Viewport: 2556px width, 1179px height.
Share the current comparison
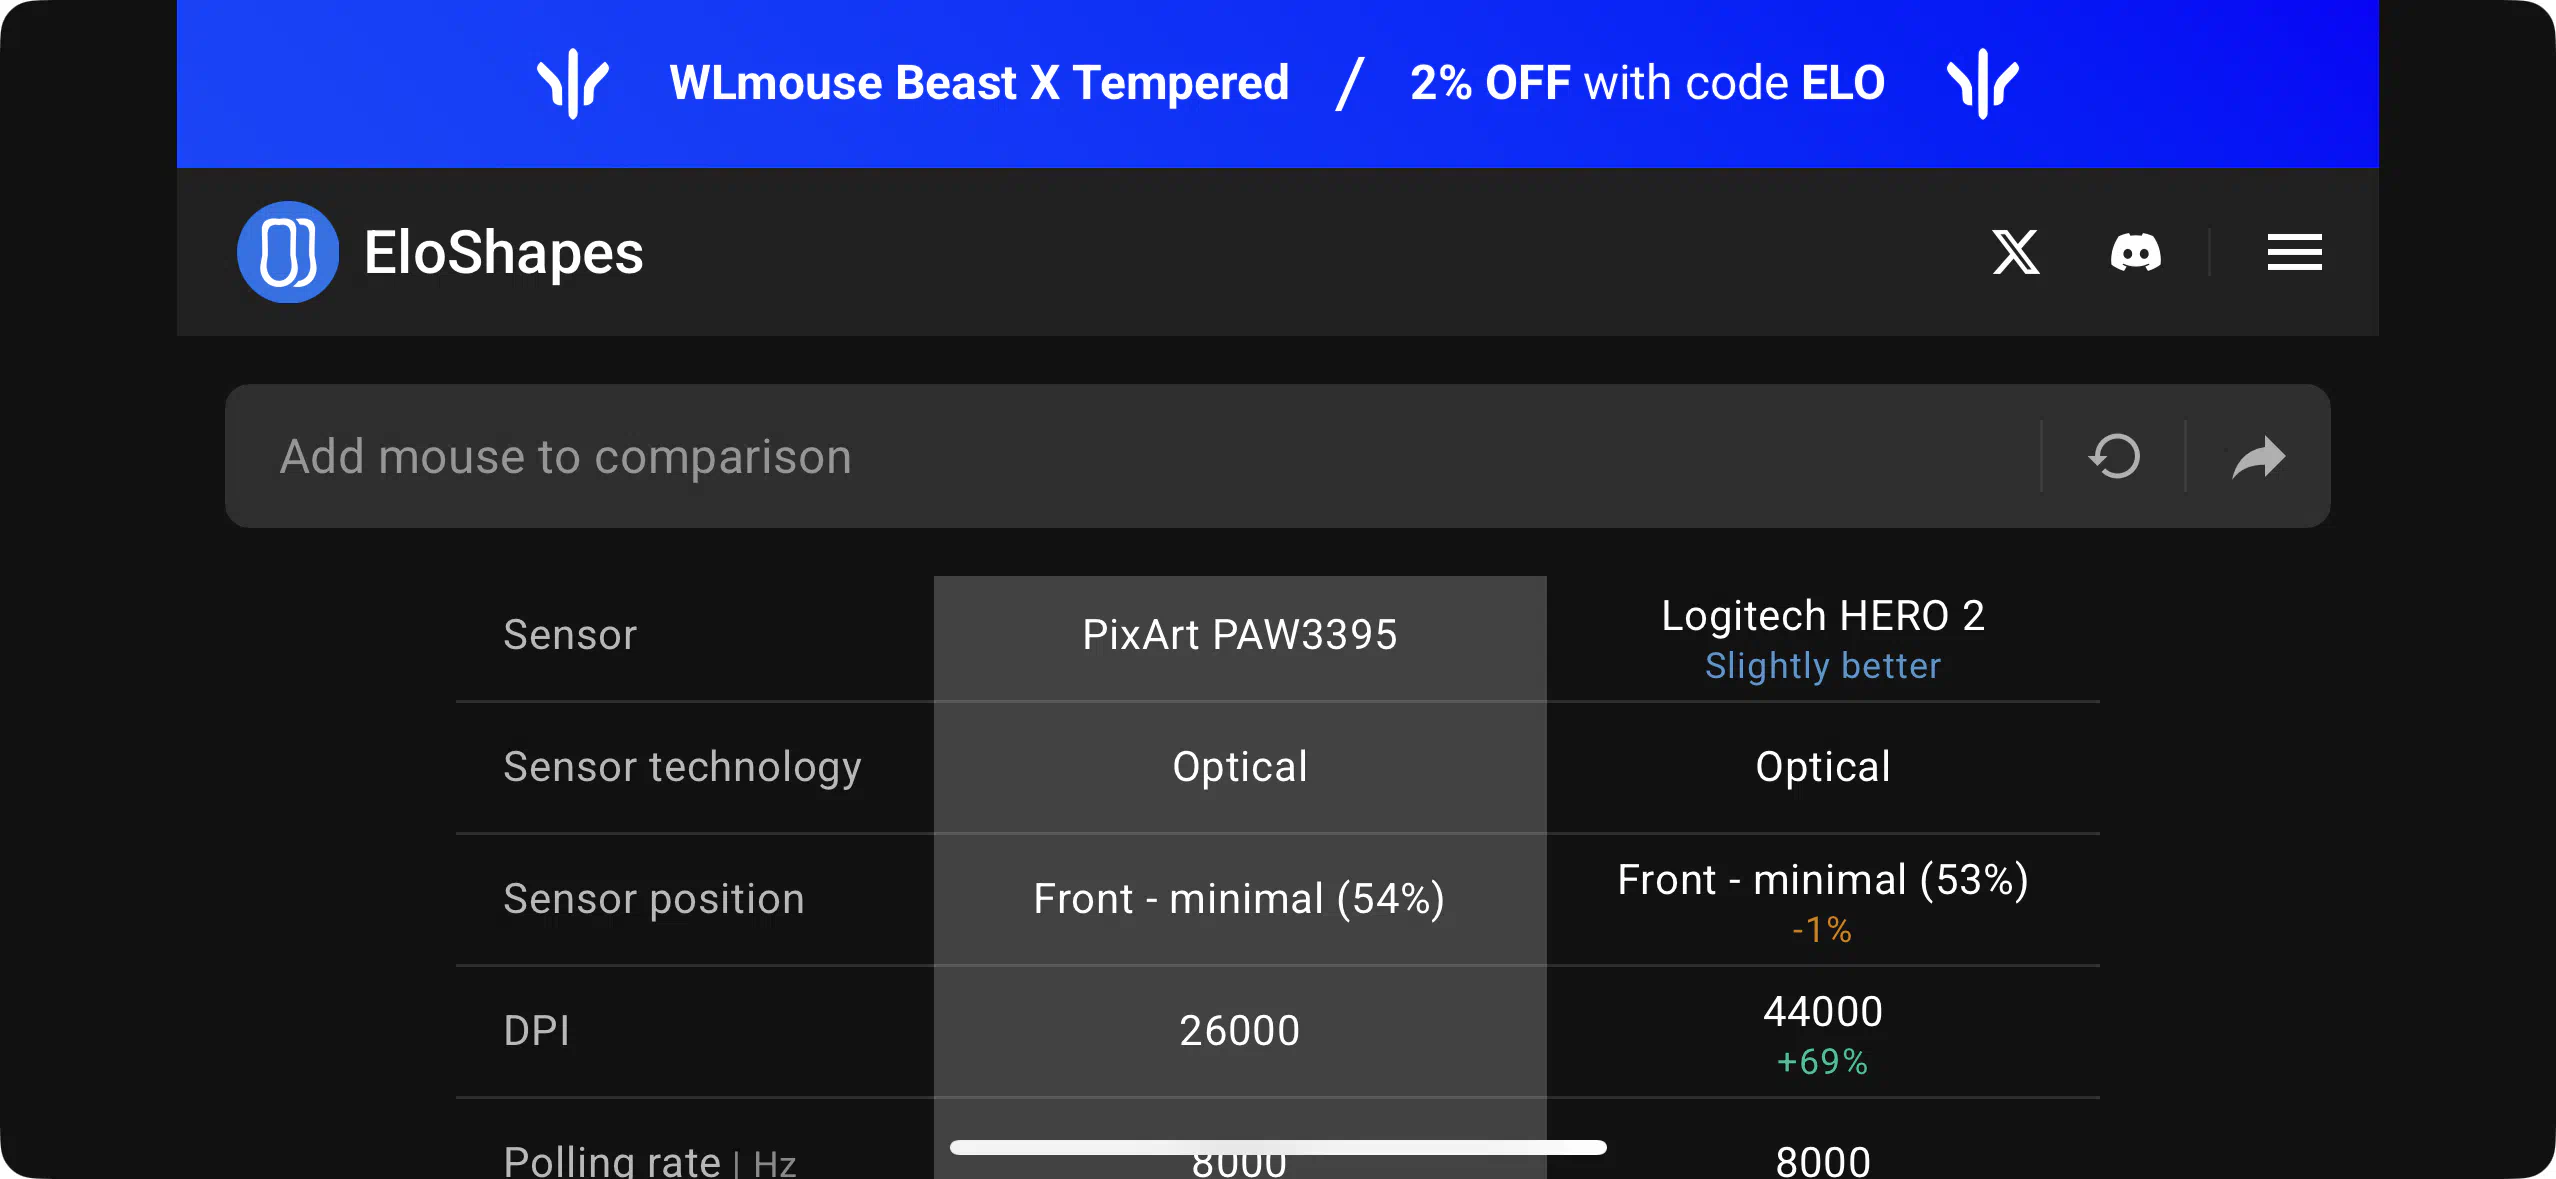pos(2258,457)
